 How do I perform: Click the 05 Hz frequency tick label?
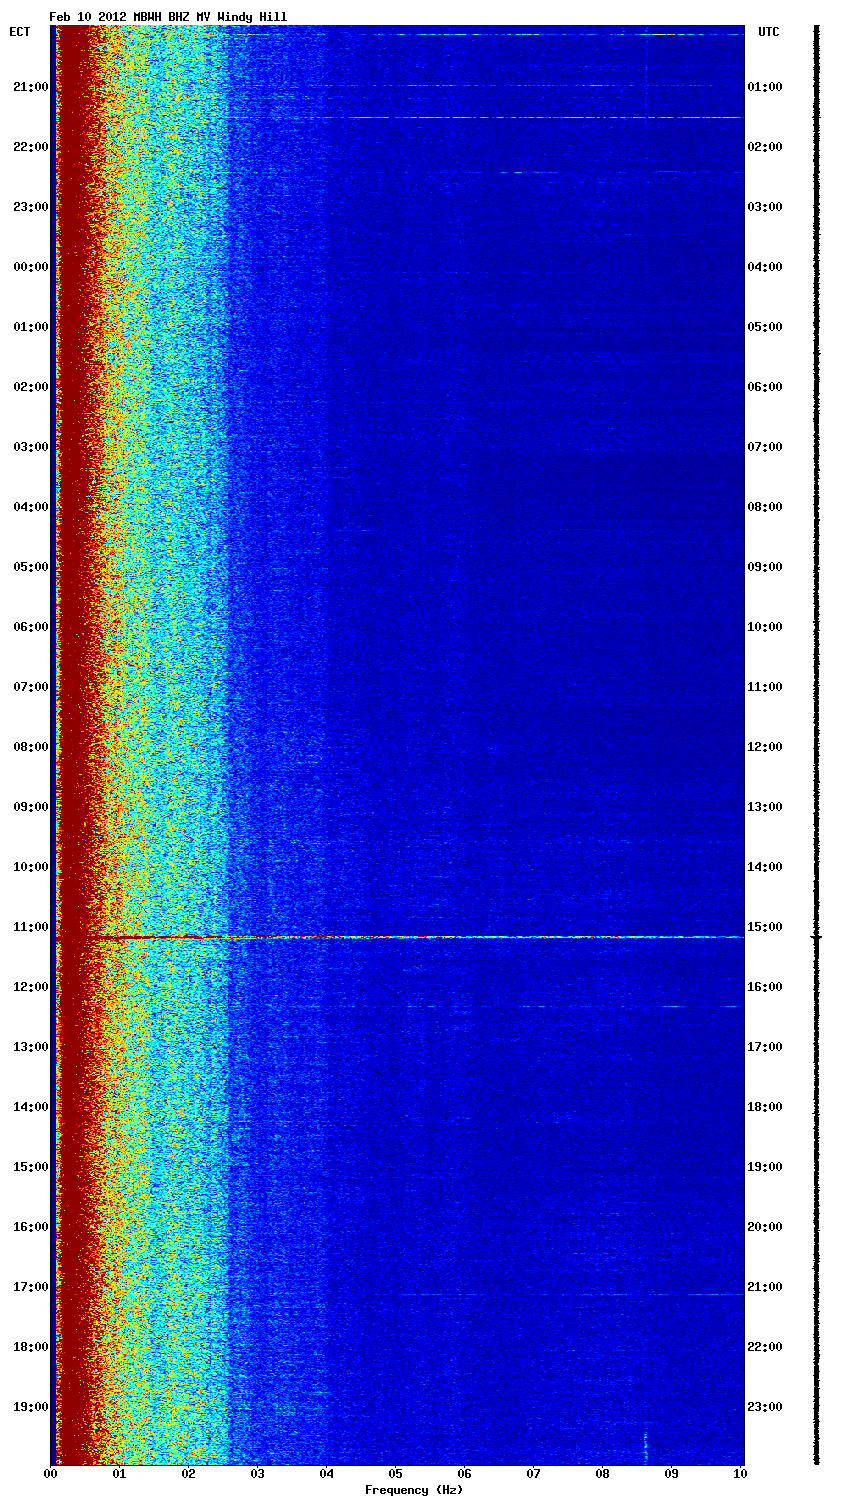396,1474
